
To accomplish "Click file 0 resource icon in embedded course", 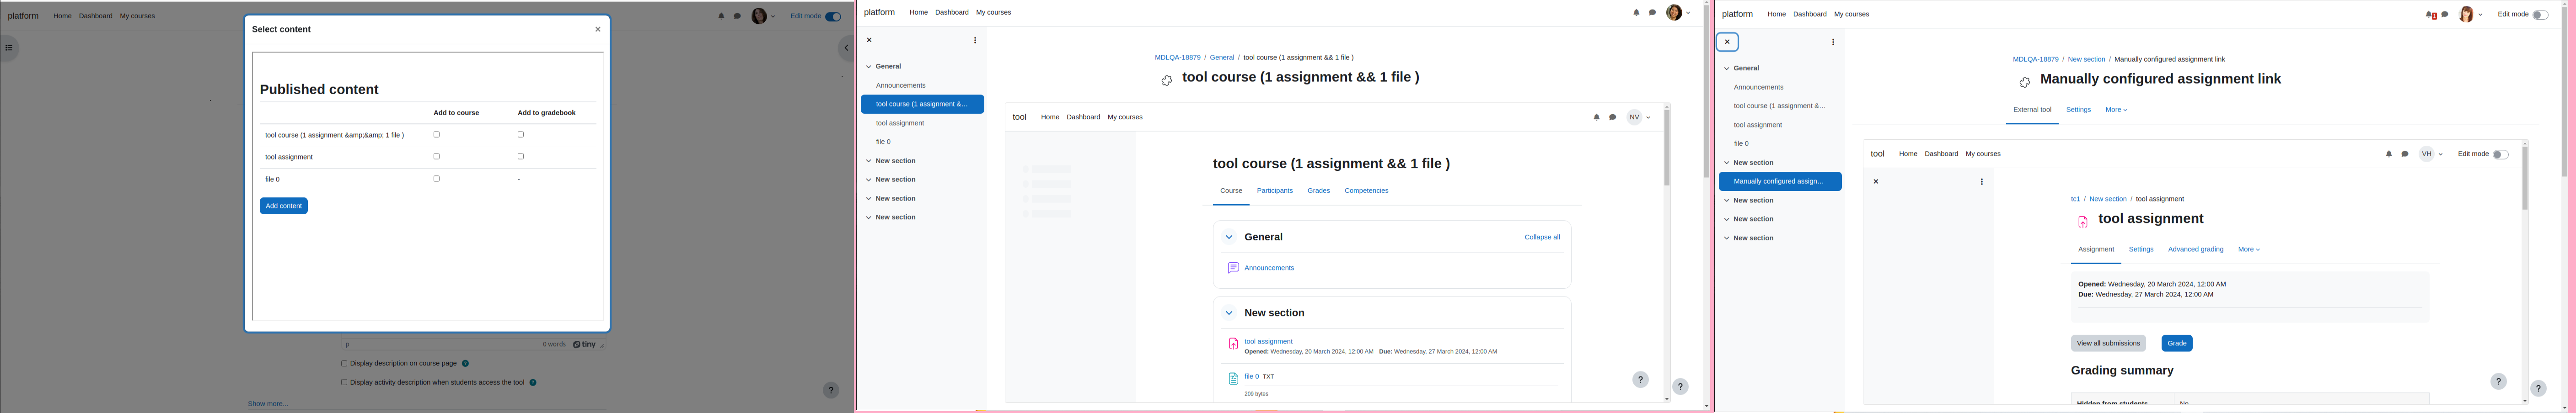I will [1233, 379].
